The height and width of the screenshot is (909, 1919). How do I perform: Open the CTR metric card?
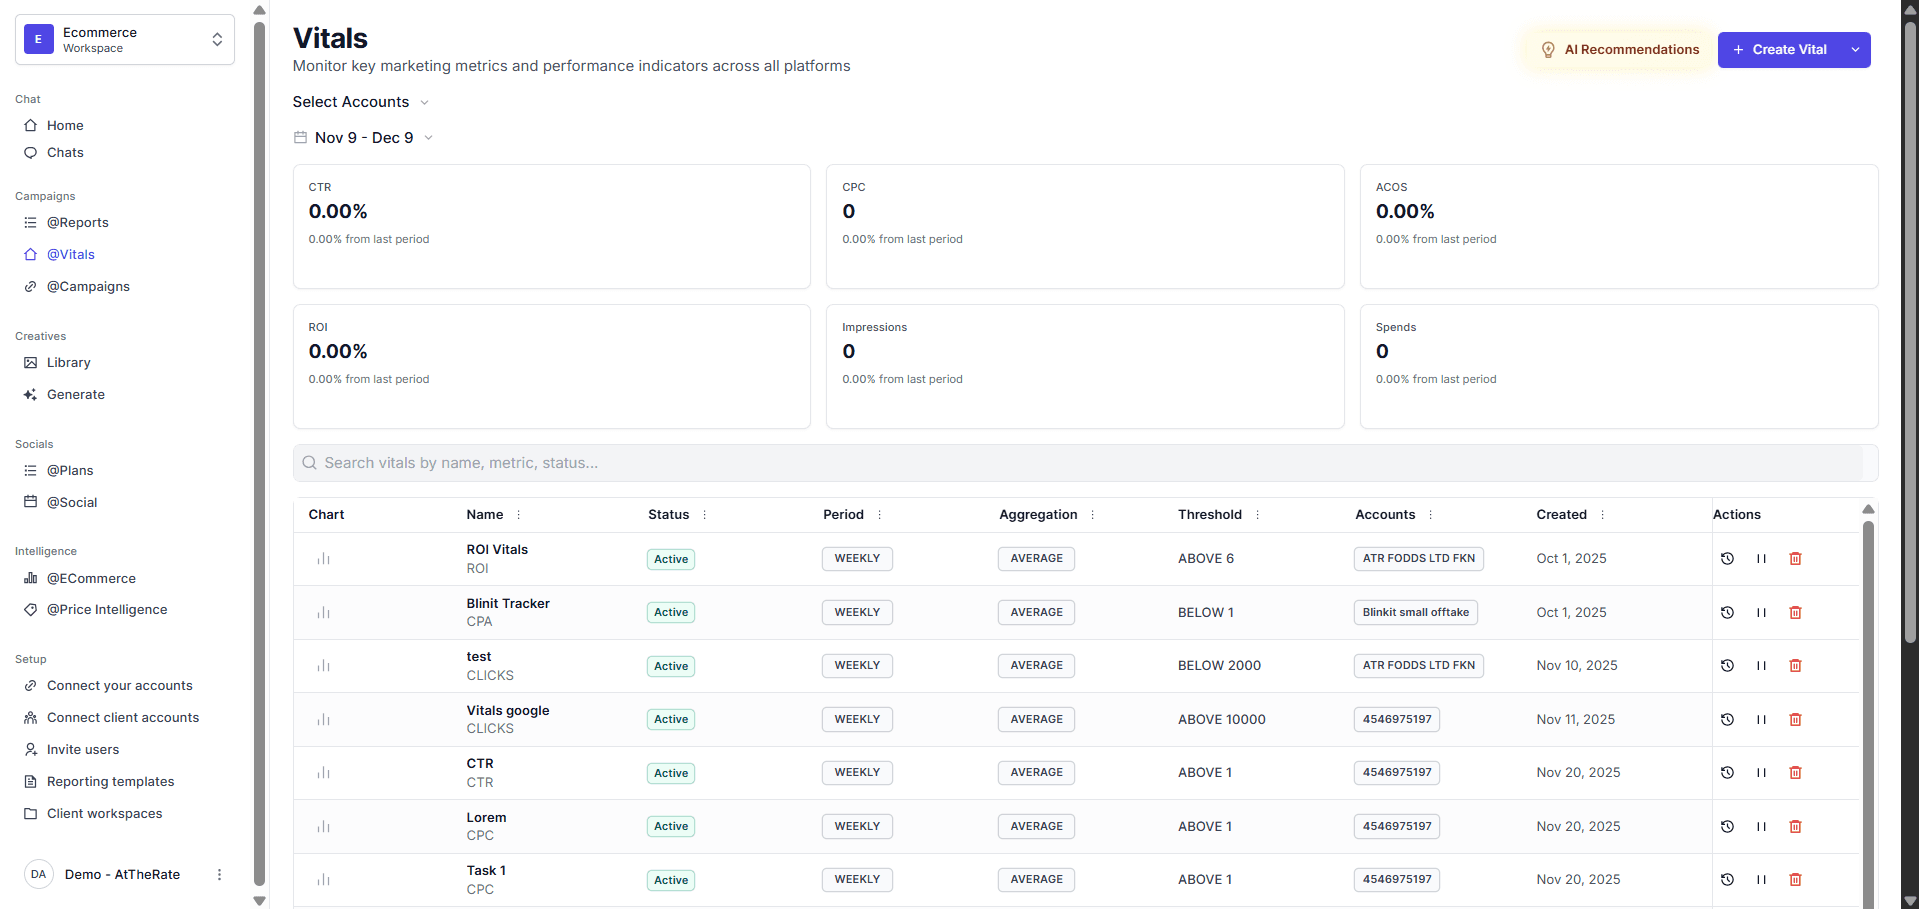[551, 227]
